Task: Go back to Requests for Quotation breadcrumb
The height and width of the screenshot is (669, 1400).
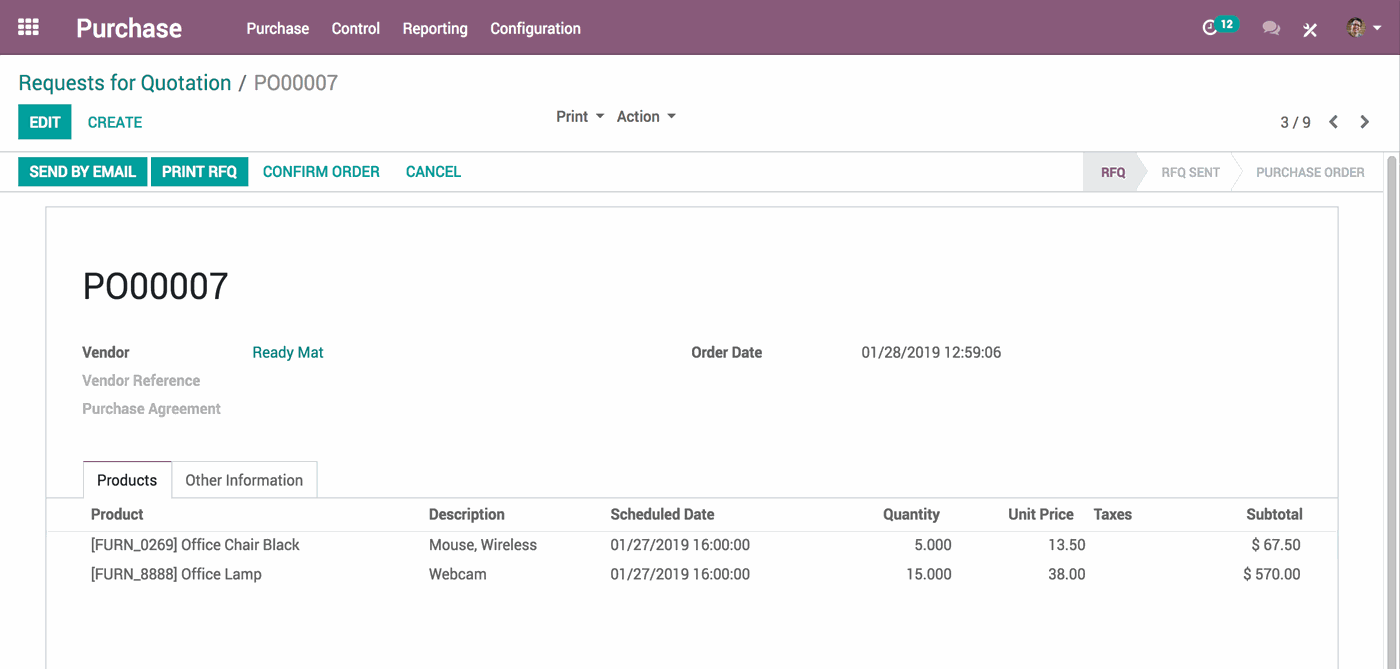Action: pos(125,83)
